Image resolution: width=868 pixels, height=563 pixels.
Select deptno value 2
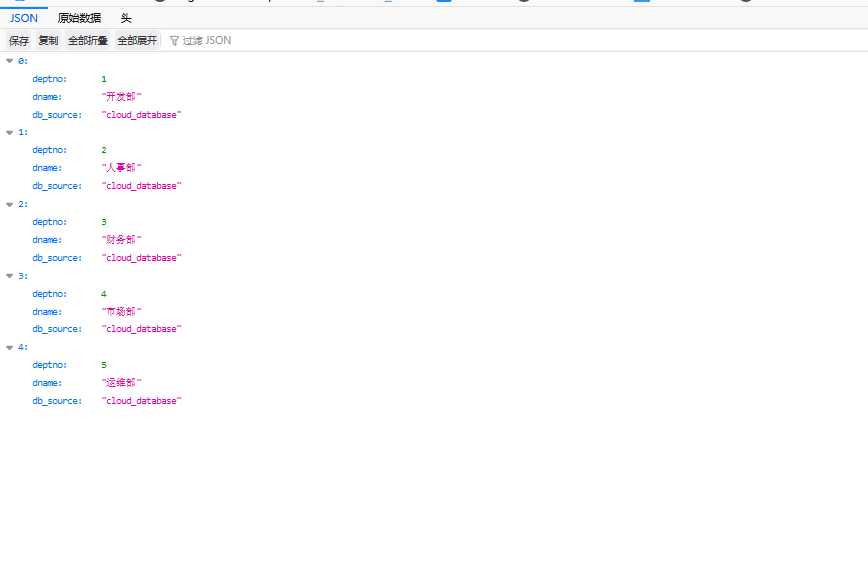[104, 150]
